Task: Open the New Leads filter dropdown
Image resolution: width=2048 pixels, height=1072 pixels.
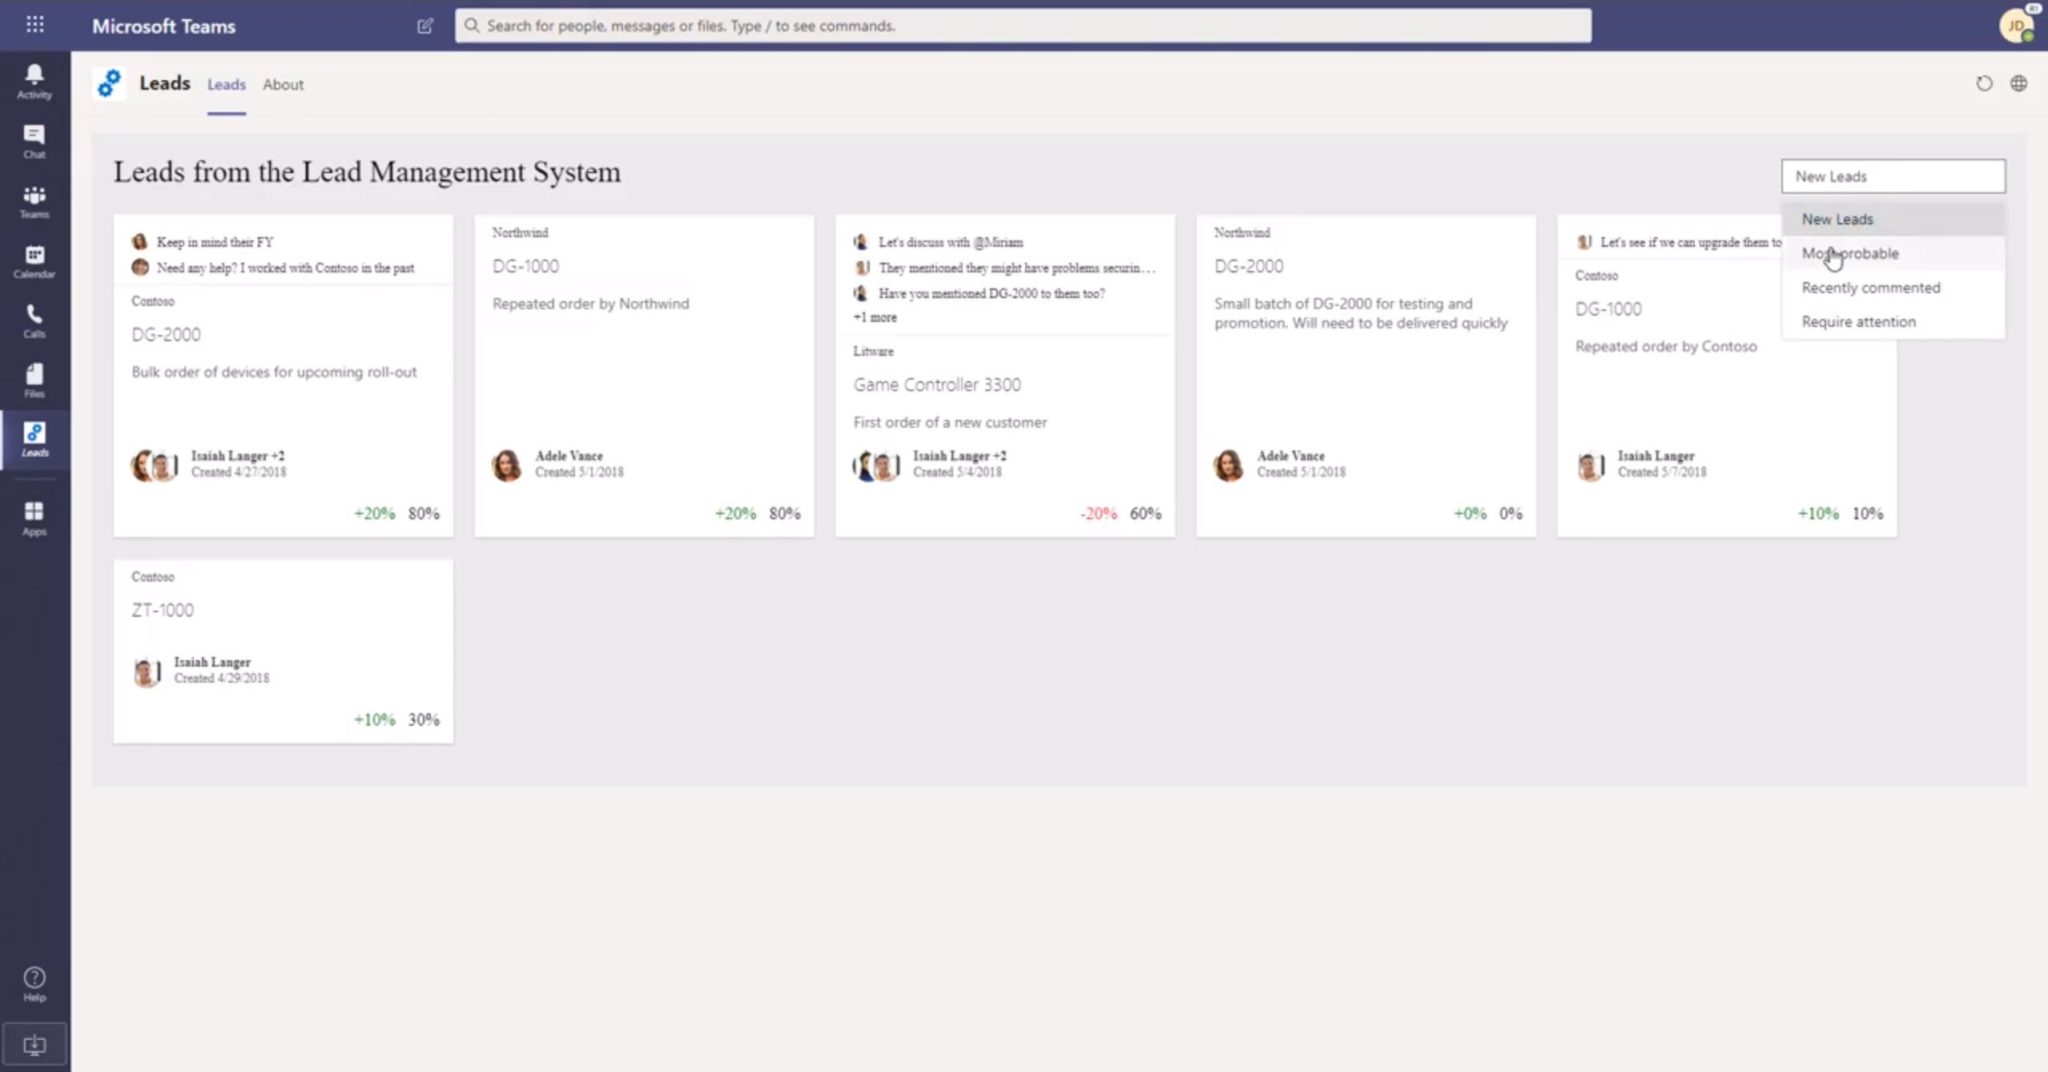Action: coord(1892,176)
